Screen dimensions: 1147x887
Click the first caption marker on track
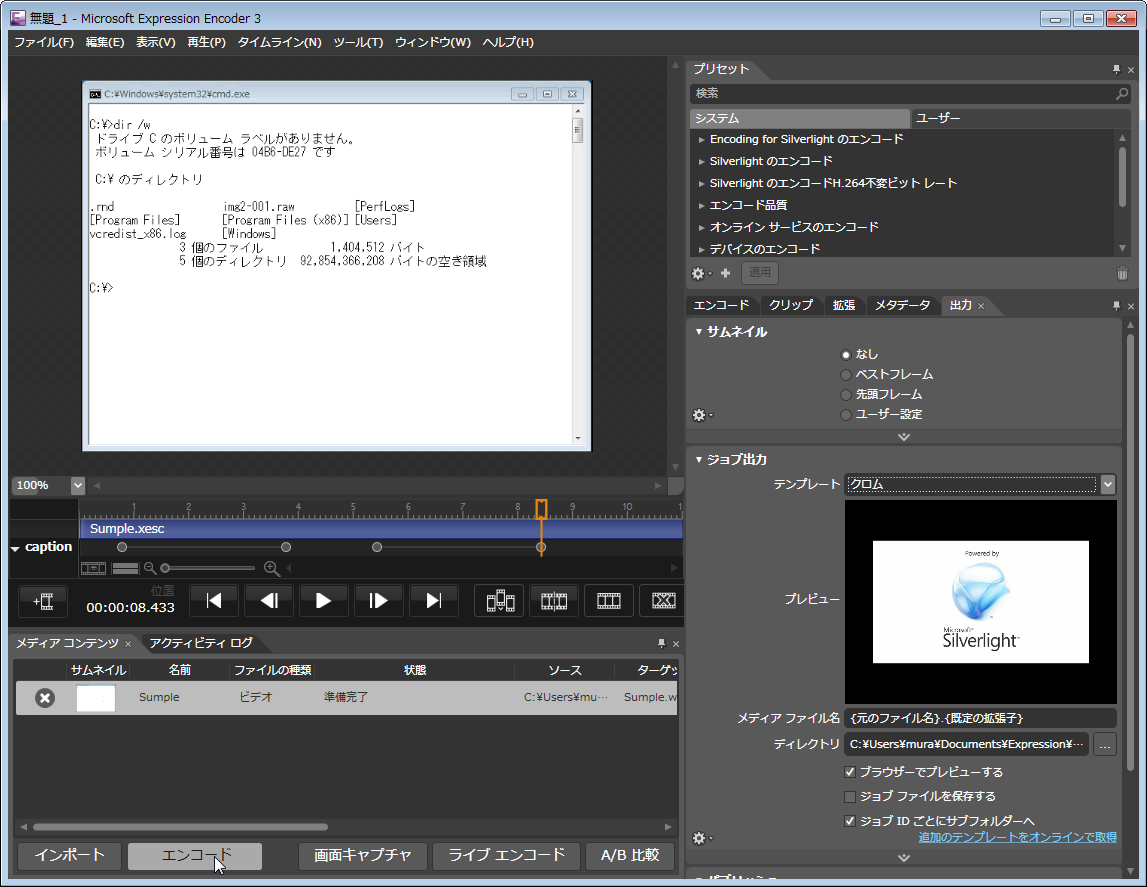(122, 548)
